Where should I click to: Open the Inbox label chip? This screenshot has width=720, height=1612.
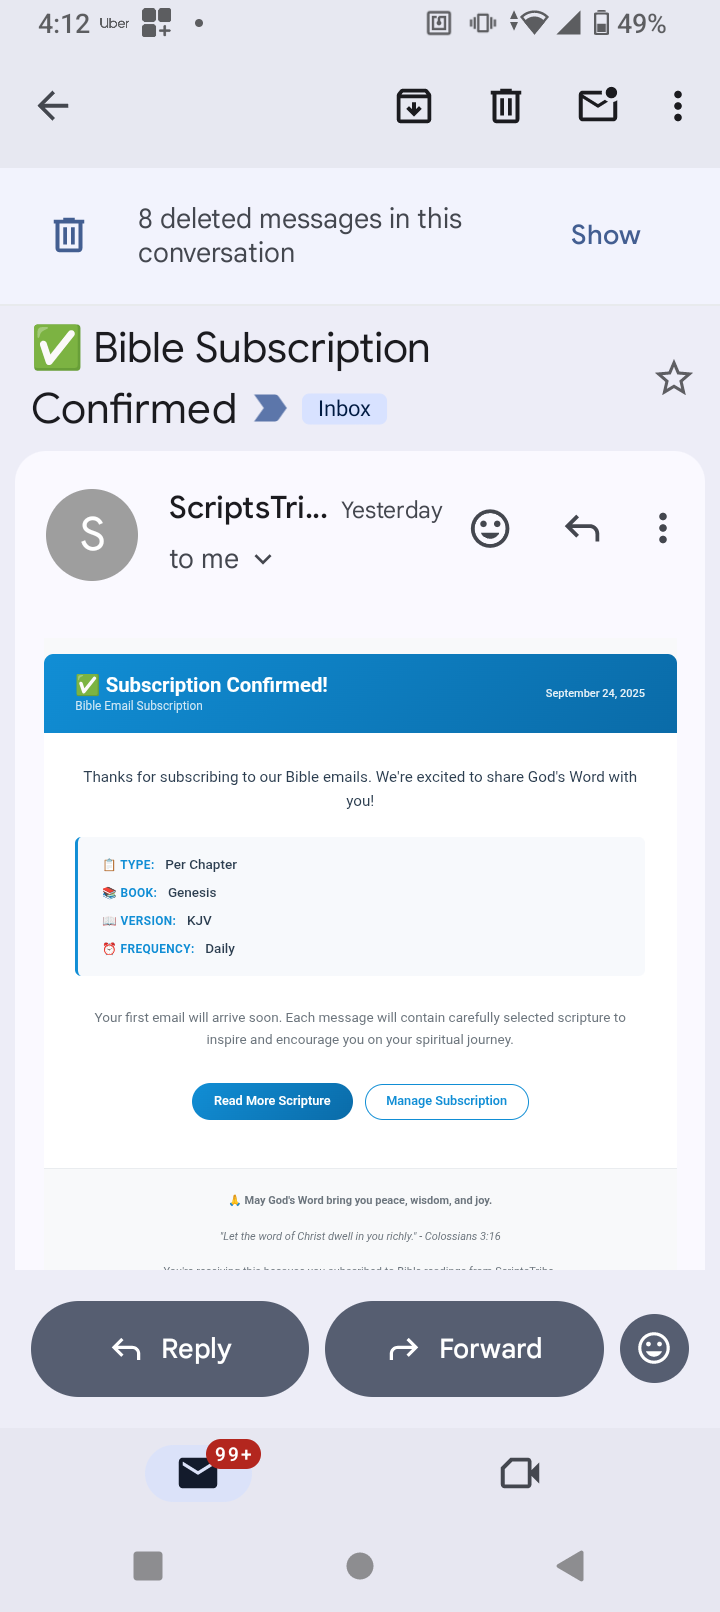tap(344, 408)
